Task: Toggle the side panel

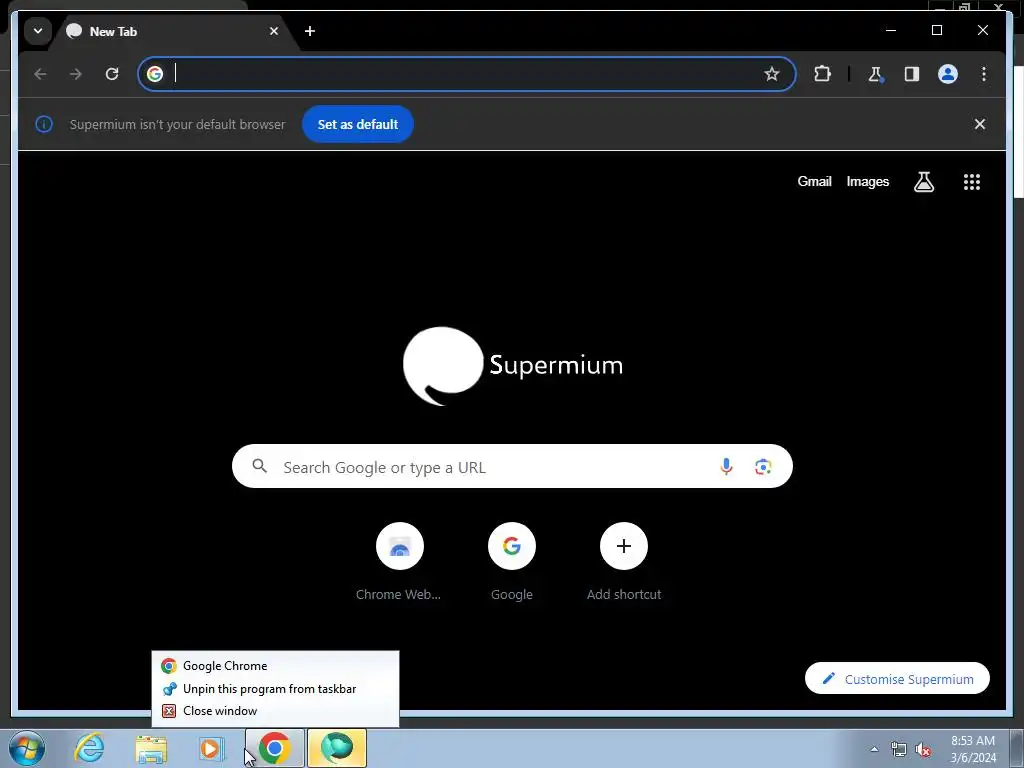Action: point(912,74)
